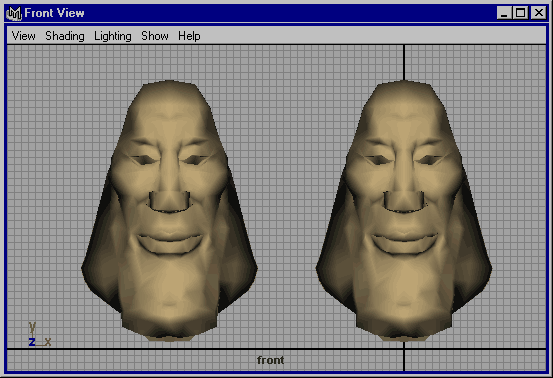Open the View menu

point(23,36)
